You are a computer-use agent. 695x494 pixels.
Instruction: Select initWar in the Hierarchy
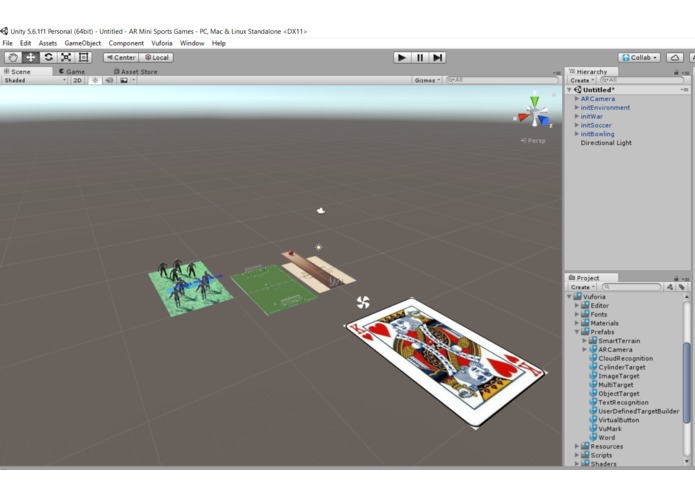pyautogui.click(x=592, y=117)
